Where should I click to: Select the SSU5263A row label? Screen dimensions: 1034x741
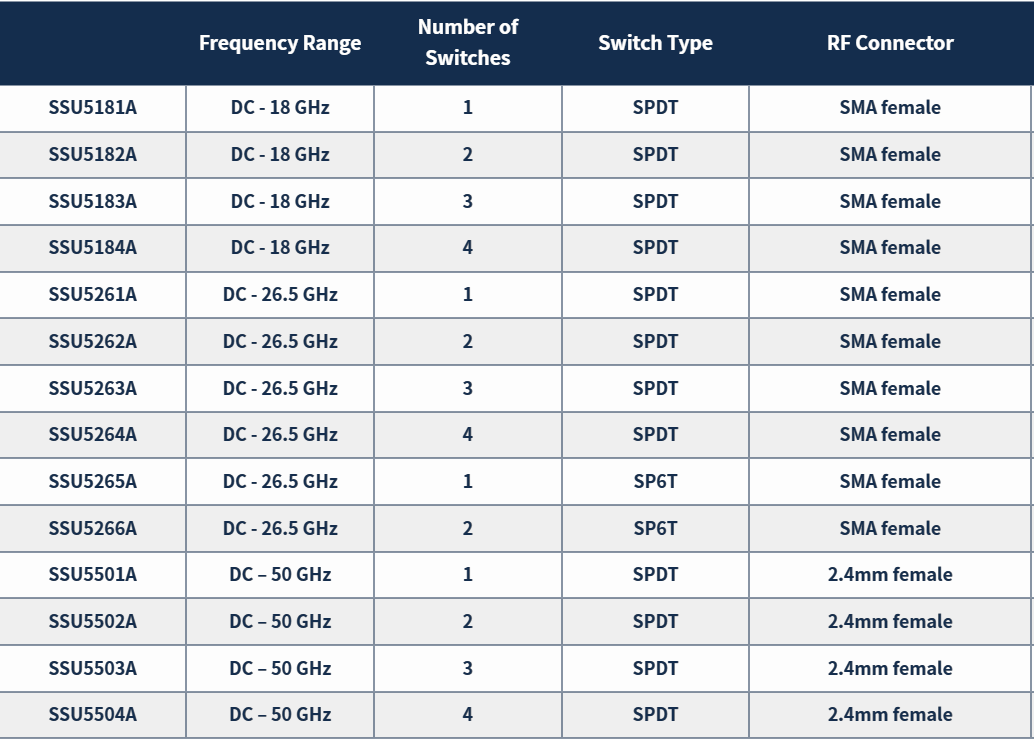(92, 388)
